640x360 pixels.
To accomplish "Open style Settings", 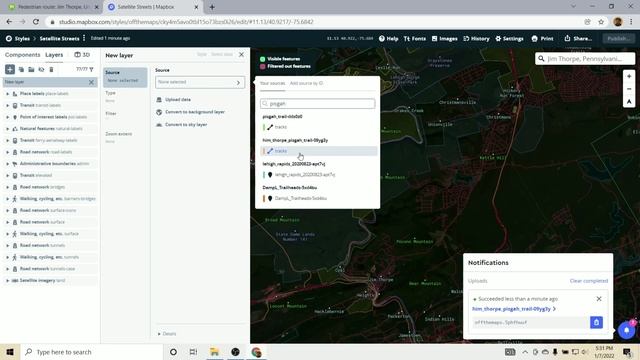I will [509, 38].
